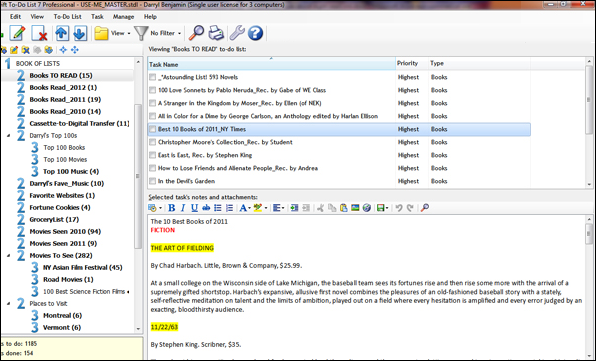Select 'GroceryList (17)' list
The height and width of the screenshot is (361, 596).
[54, 219]
